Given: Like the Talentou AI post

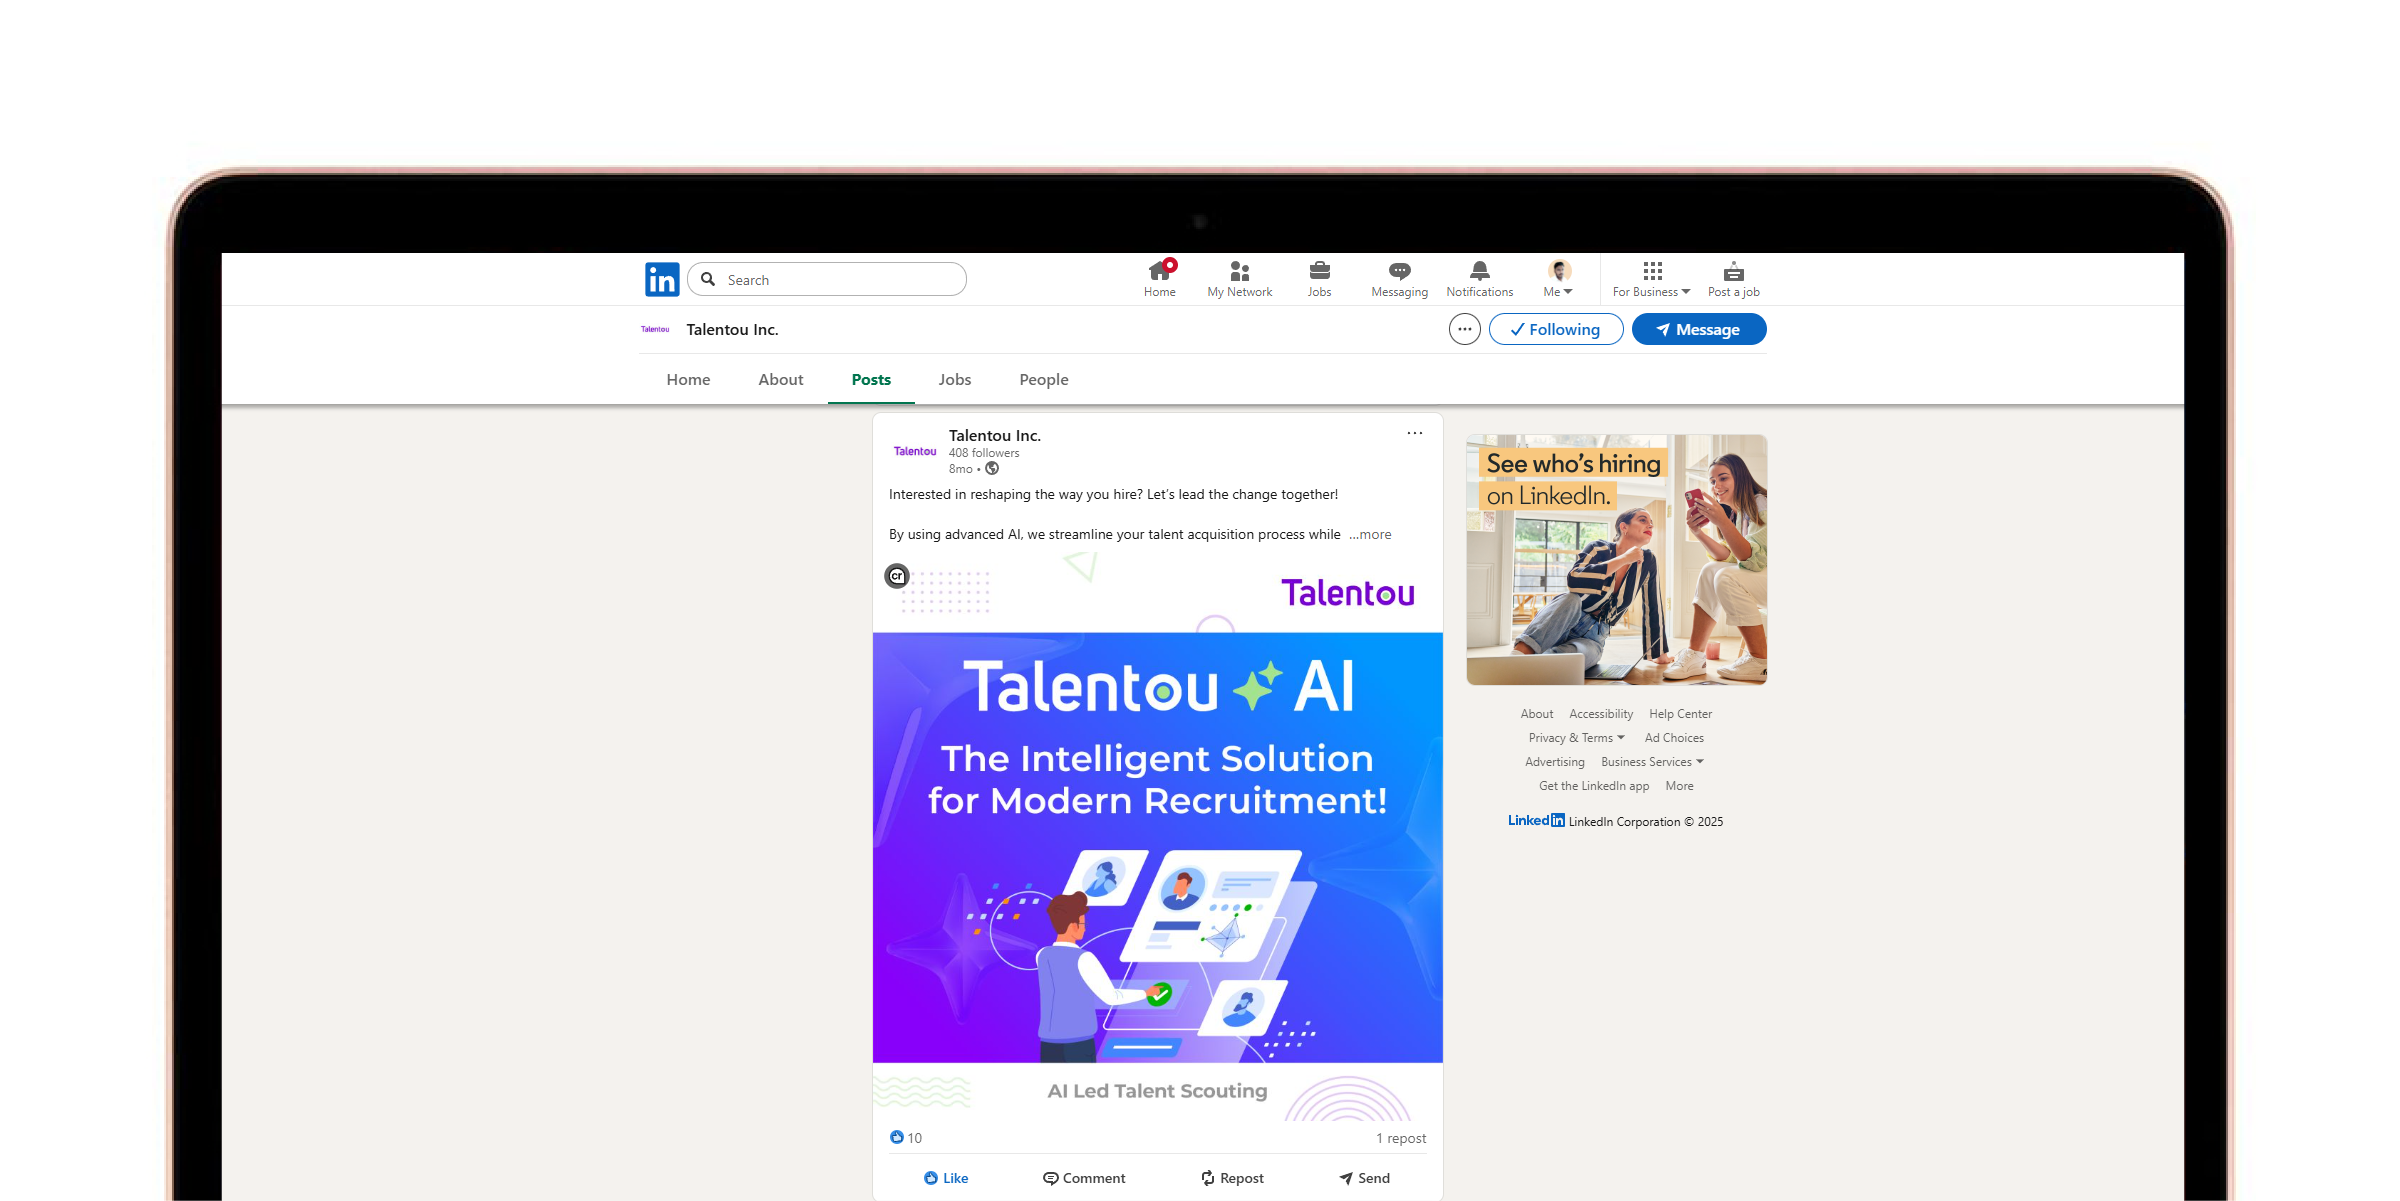Looking at the screenshot, I should 946,1178.
